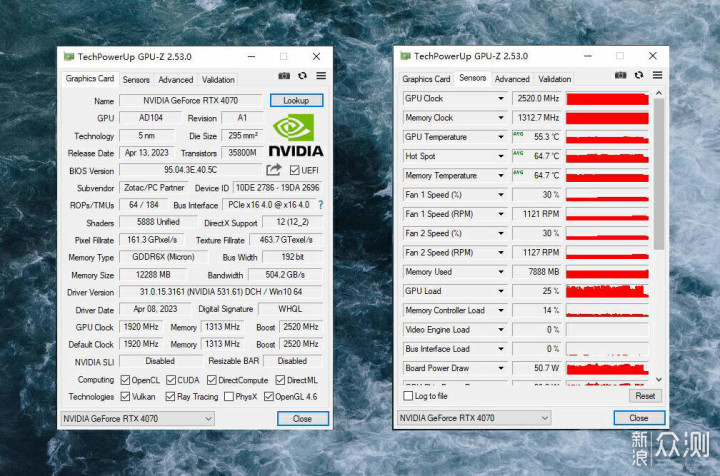Screen dimensions: 720x476
Task: Click the NVIDIA logo image
Action: click(296, 135)
